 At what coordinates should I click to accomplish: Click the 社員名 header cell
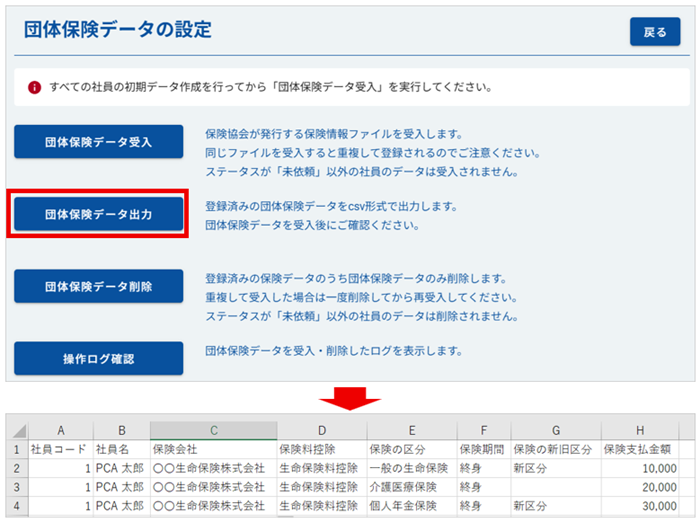tap(122, 449)
